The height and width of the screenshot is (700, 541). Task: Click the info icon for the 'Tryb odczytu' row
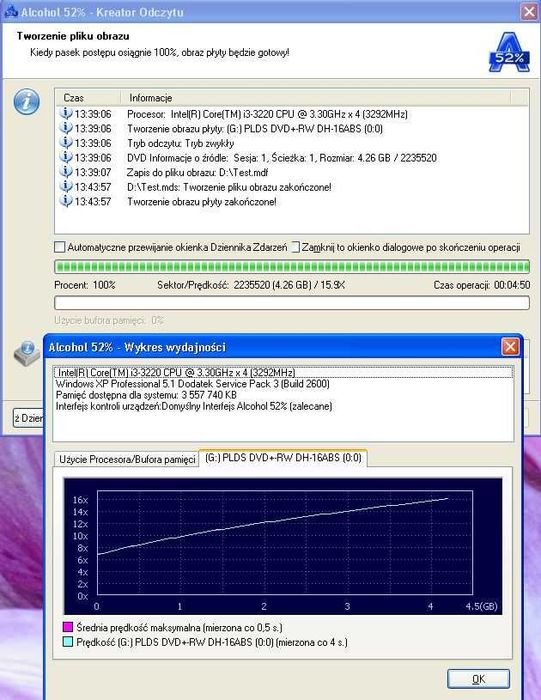[x=66, y=143]
